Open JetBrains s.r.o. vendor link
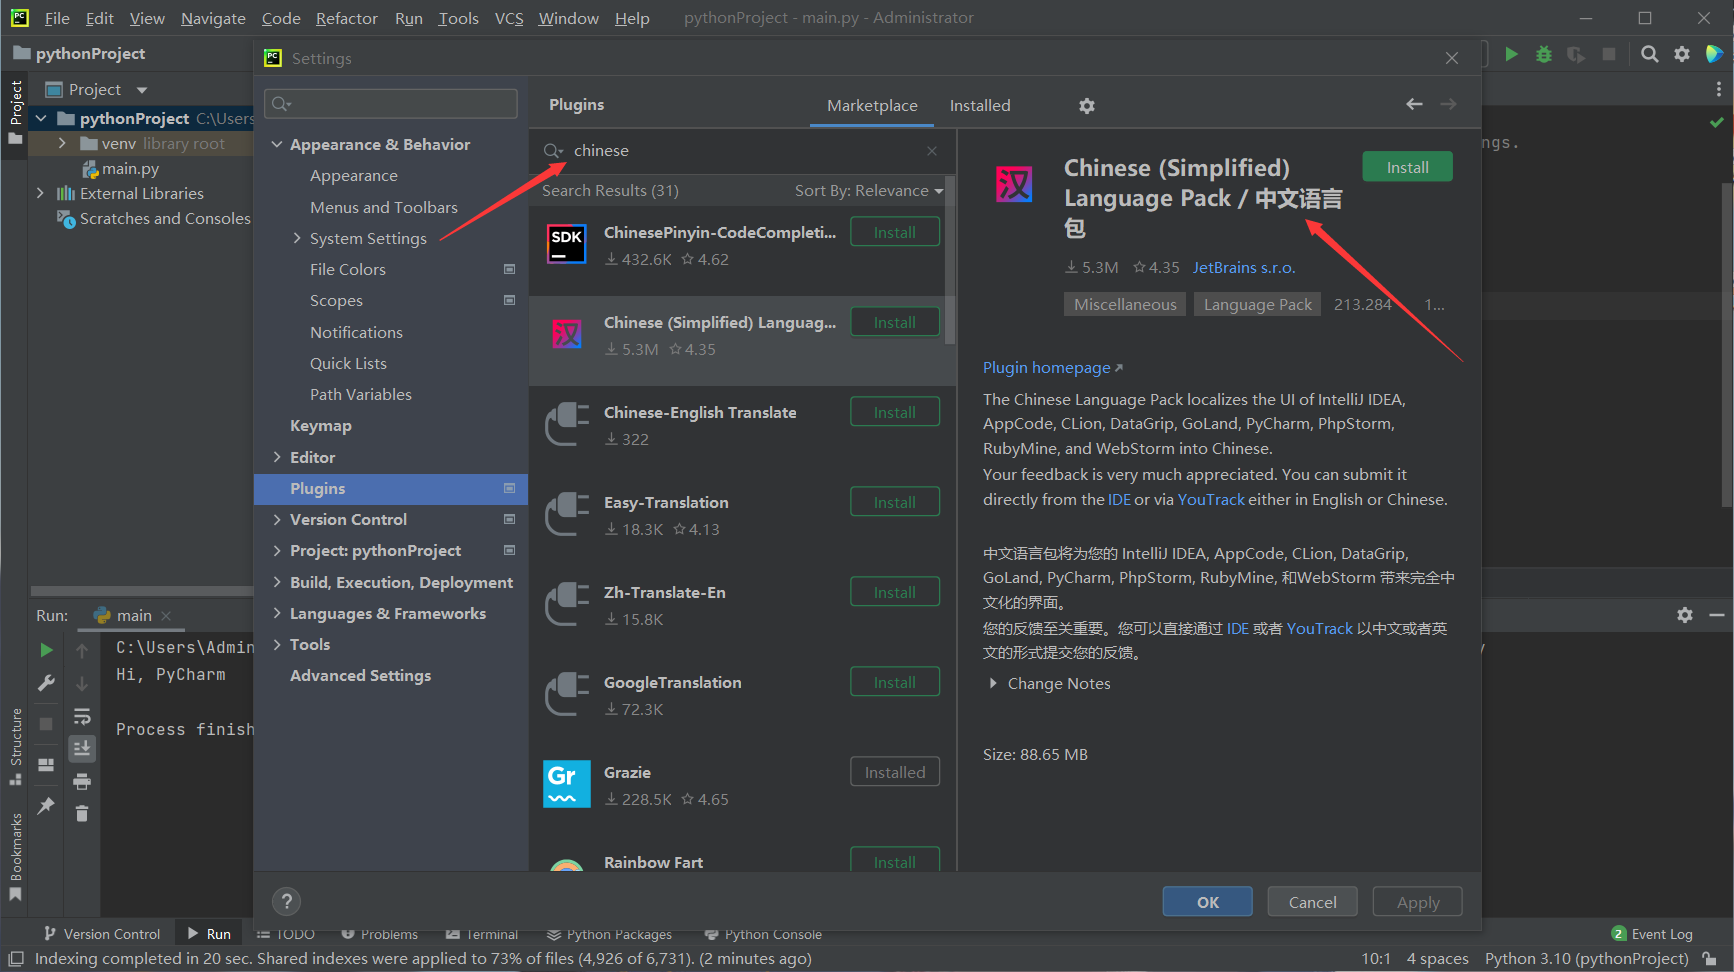The width and height of the screenshot is (1734, 972). coord(1244,268)
